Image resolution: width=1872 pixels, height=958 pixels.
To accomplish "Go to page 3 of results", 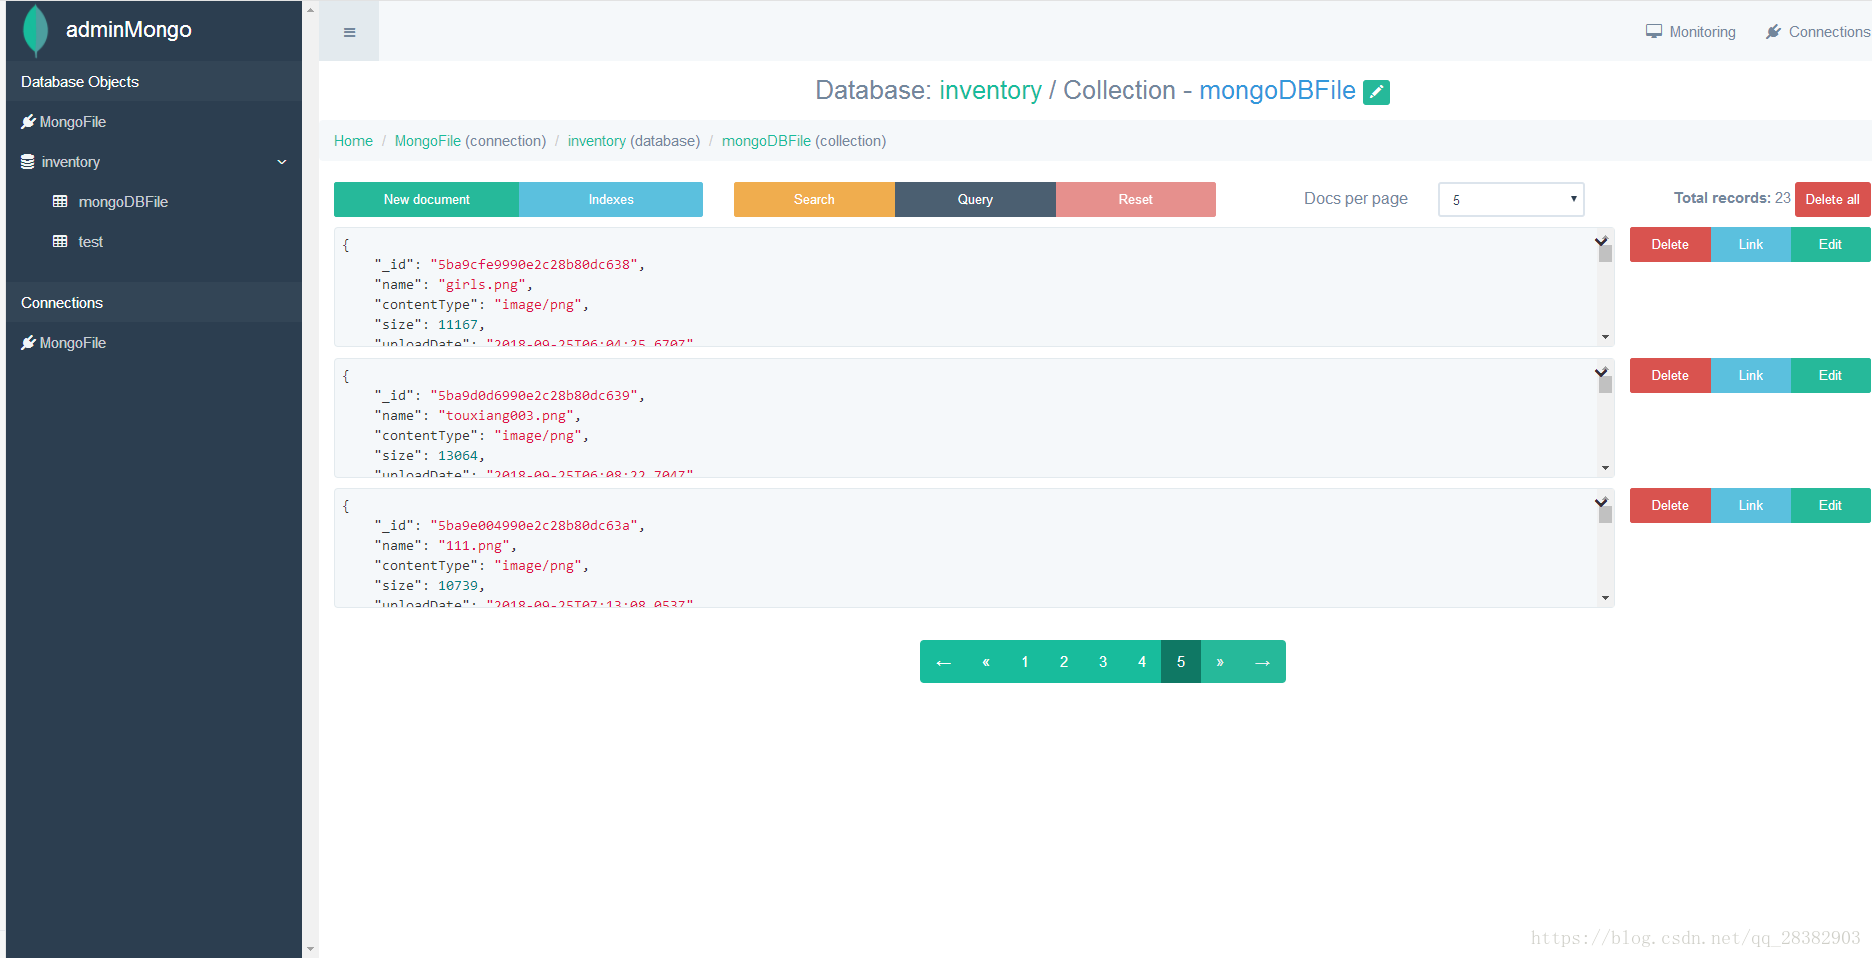I will pyautogui.click(x=1103, y=662).
